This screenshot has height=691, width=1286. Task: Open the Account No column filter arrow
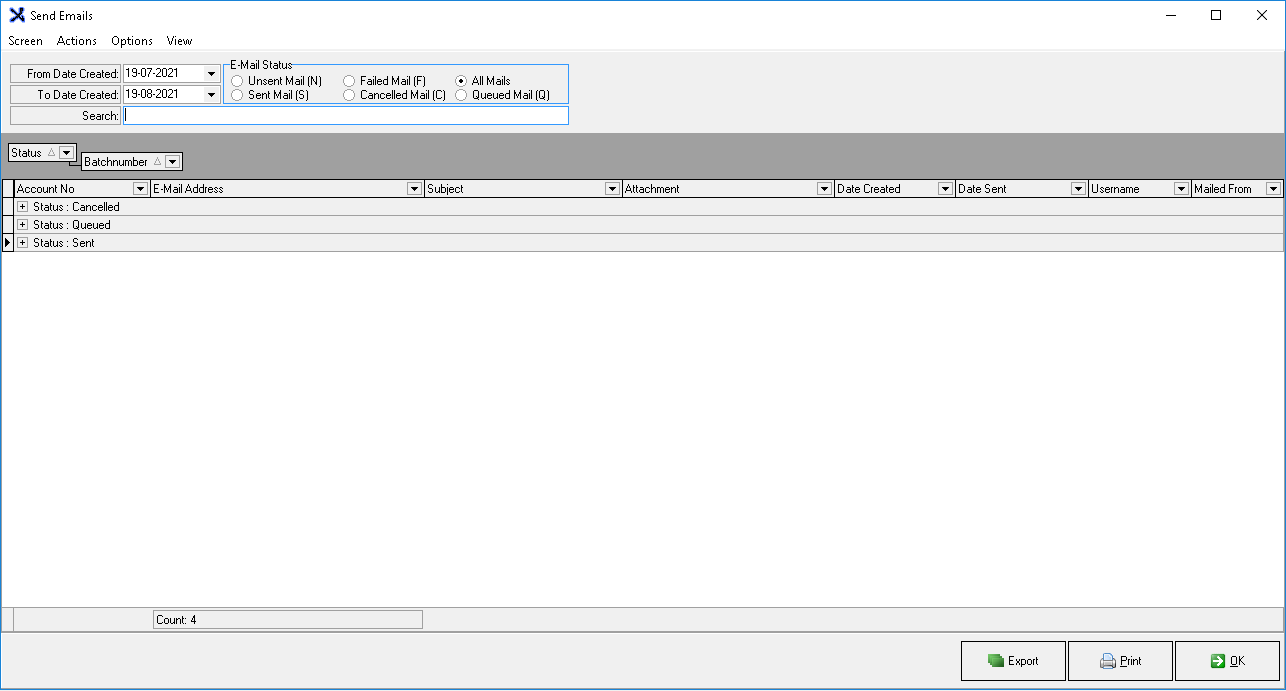(x=140, y=189)
